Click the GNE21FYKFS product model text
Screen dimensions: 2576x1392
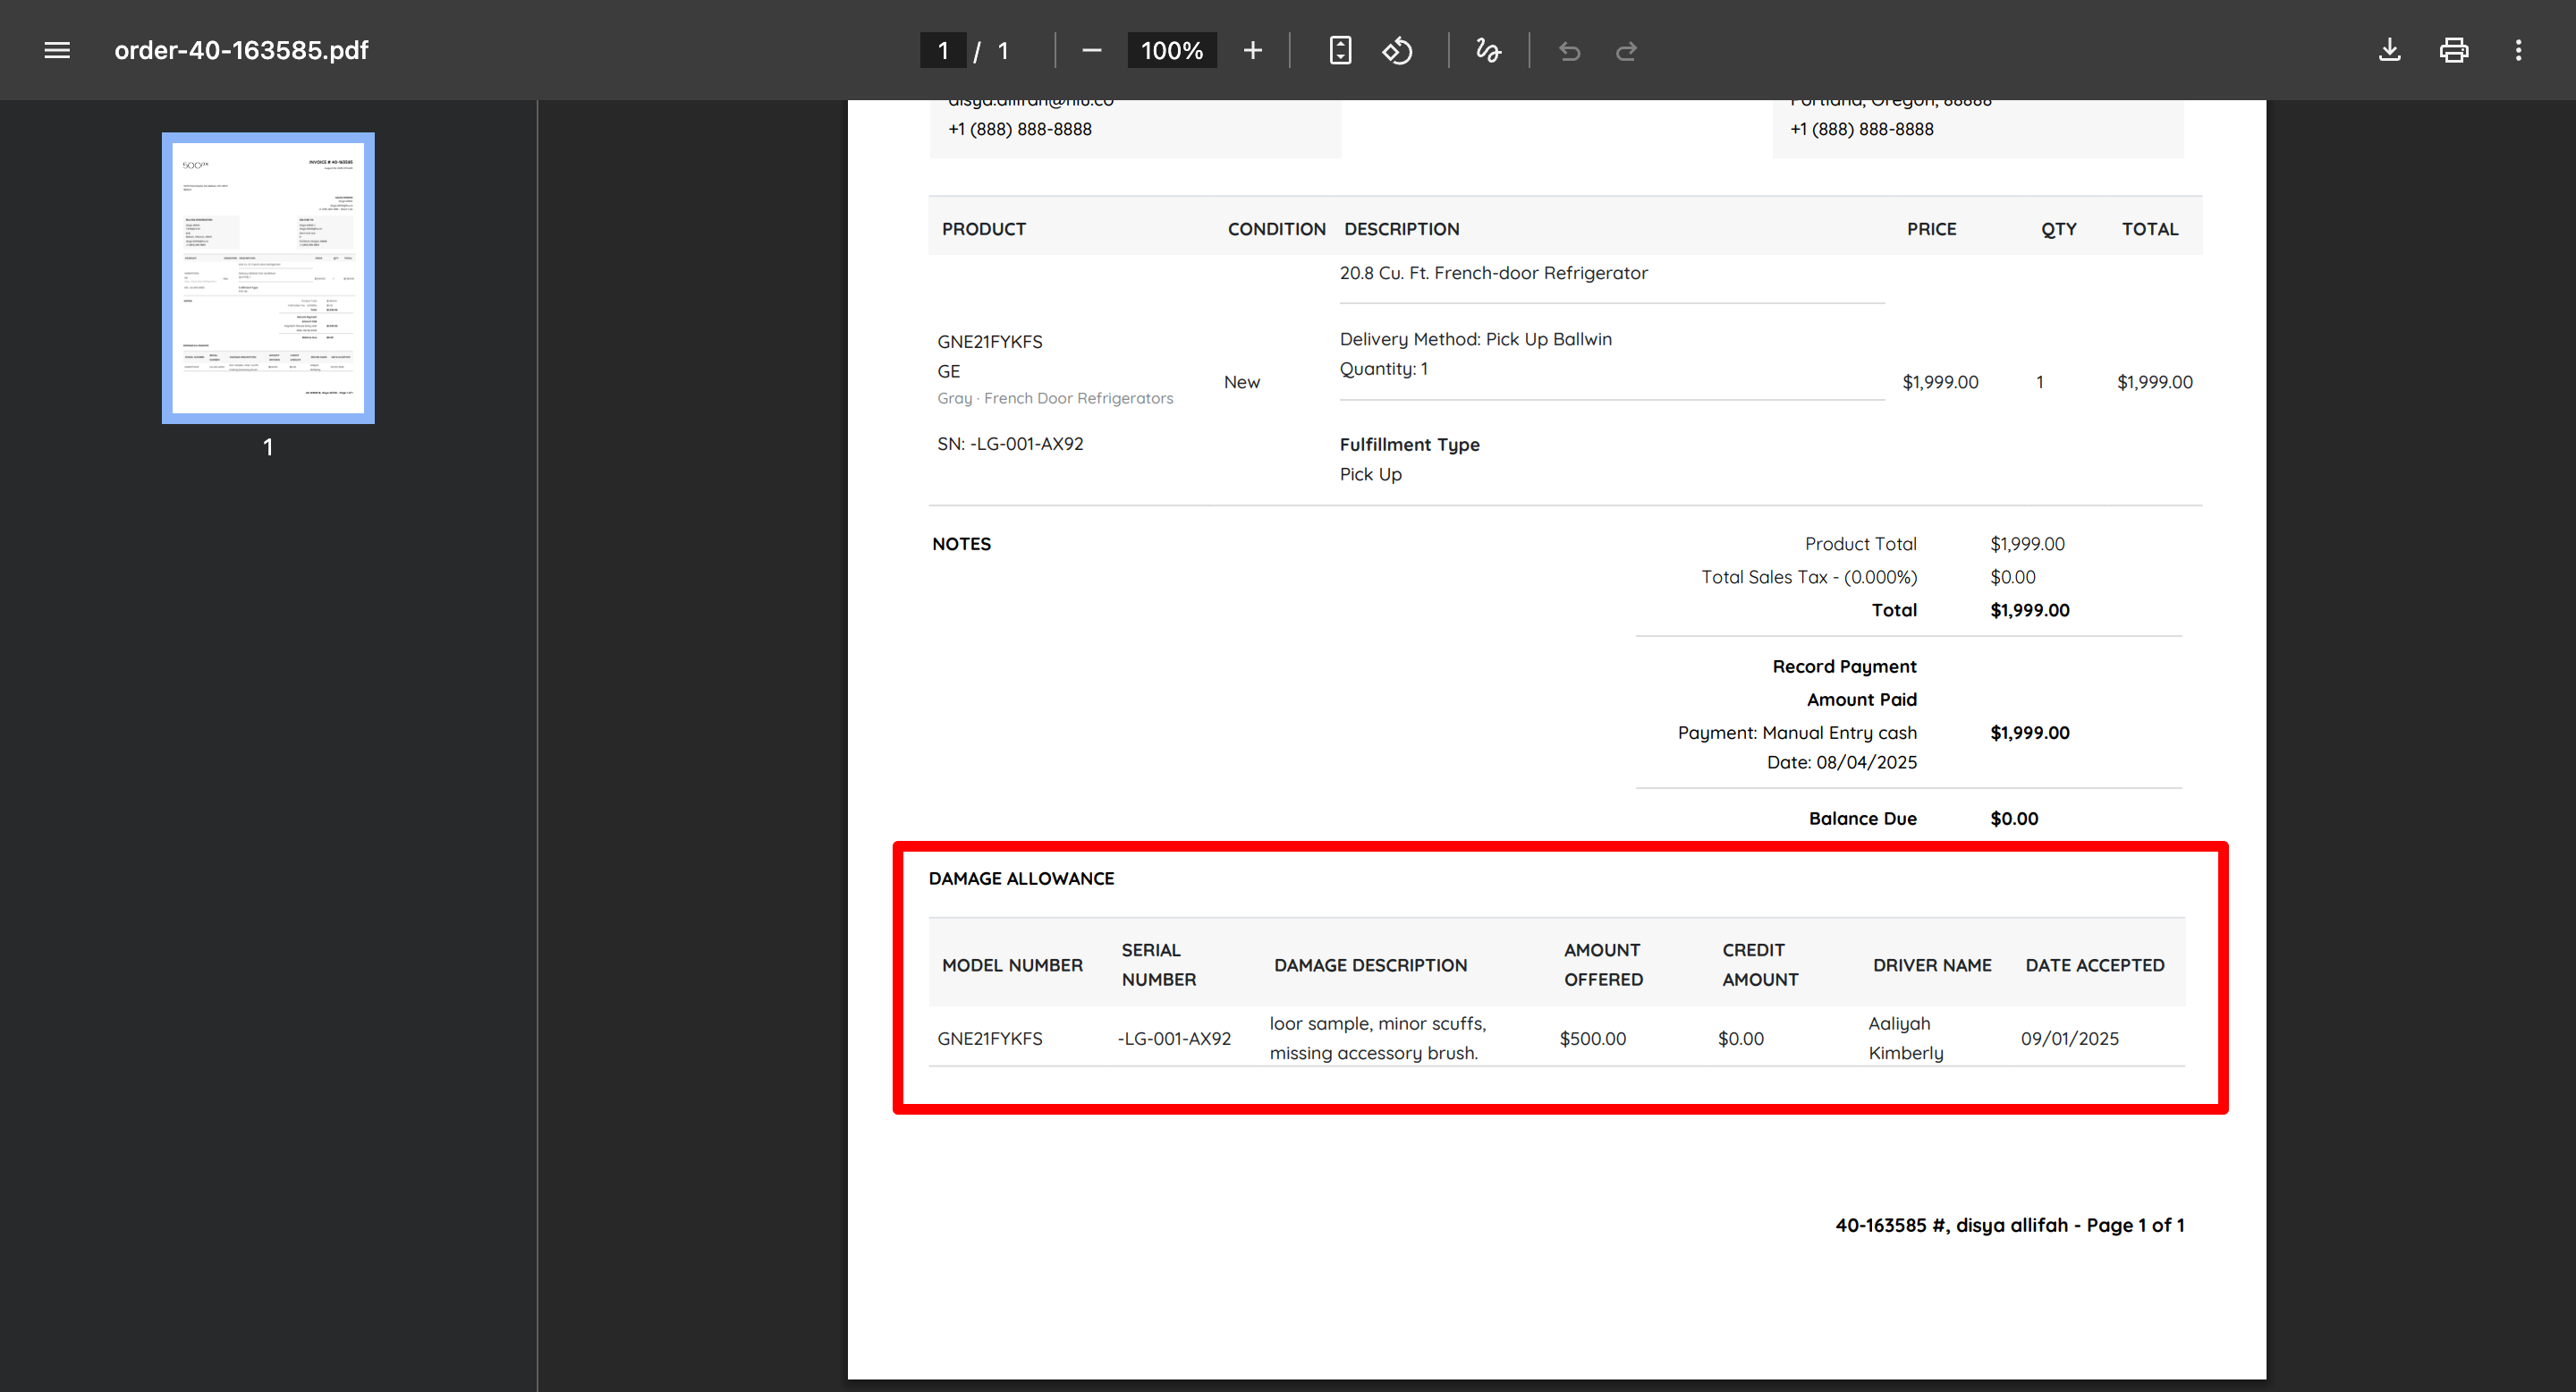[989, 342]
